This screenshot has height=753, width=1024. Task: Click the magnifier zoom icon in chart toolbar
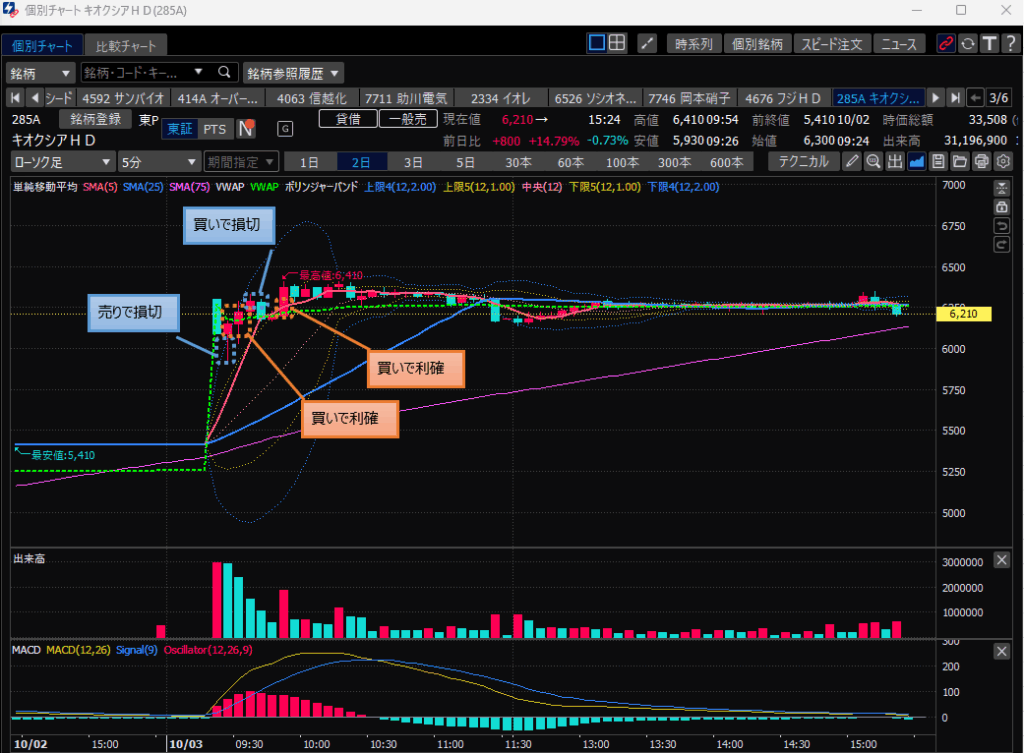pos(873,161)
